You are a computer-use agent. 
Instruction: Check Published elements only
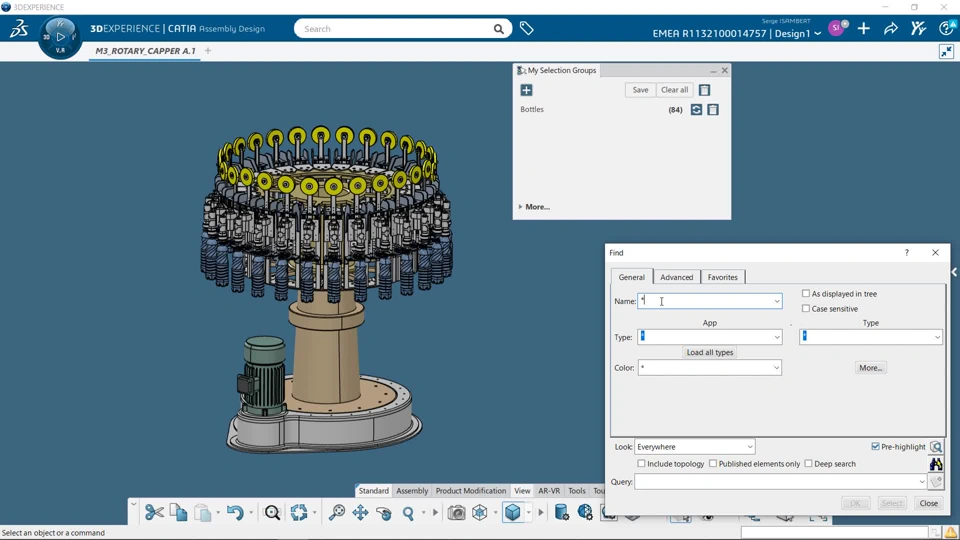tap(713, 463)
